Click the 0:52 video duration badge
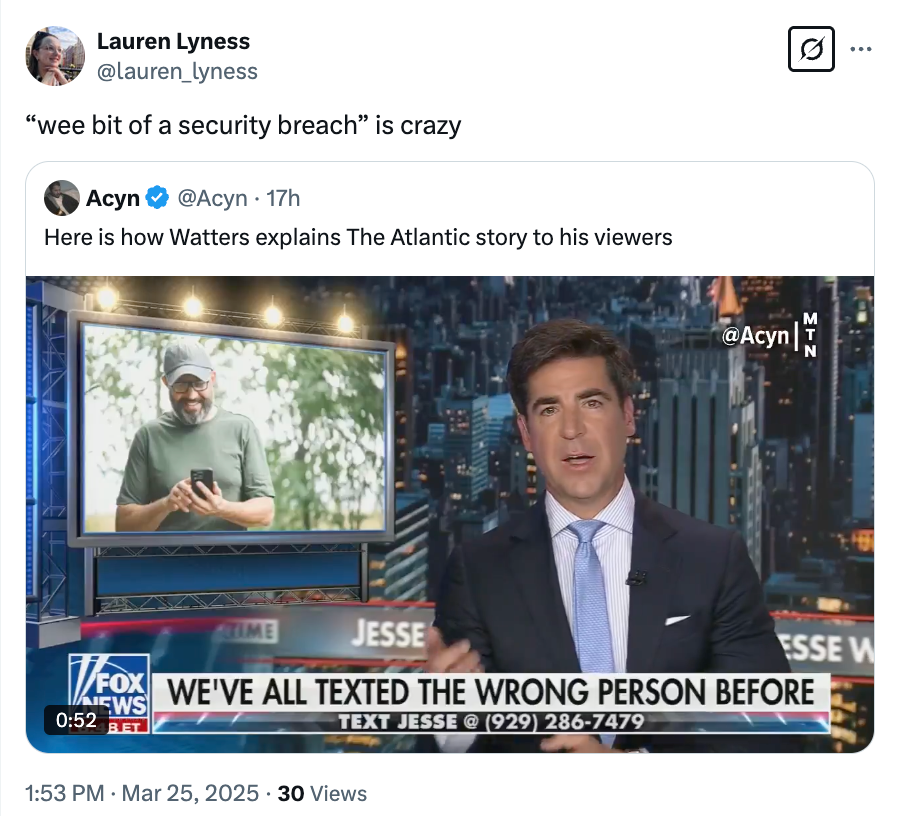898x816 pixels. click(x=76, y=719)
